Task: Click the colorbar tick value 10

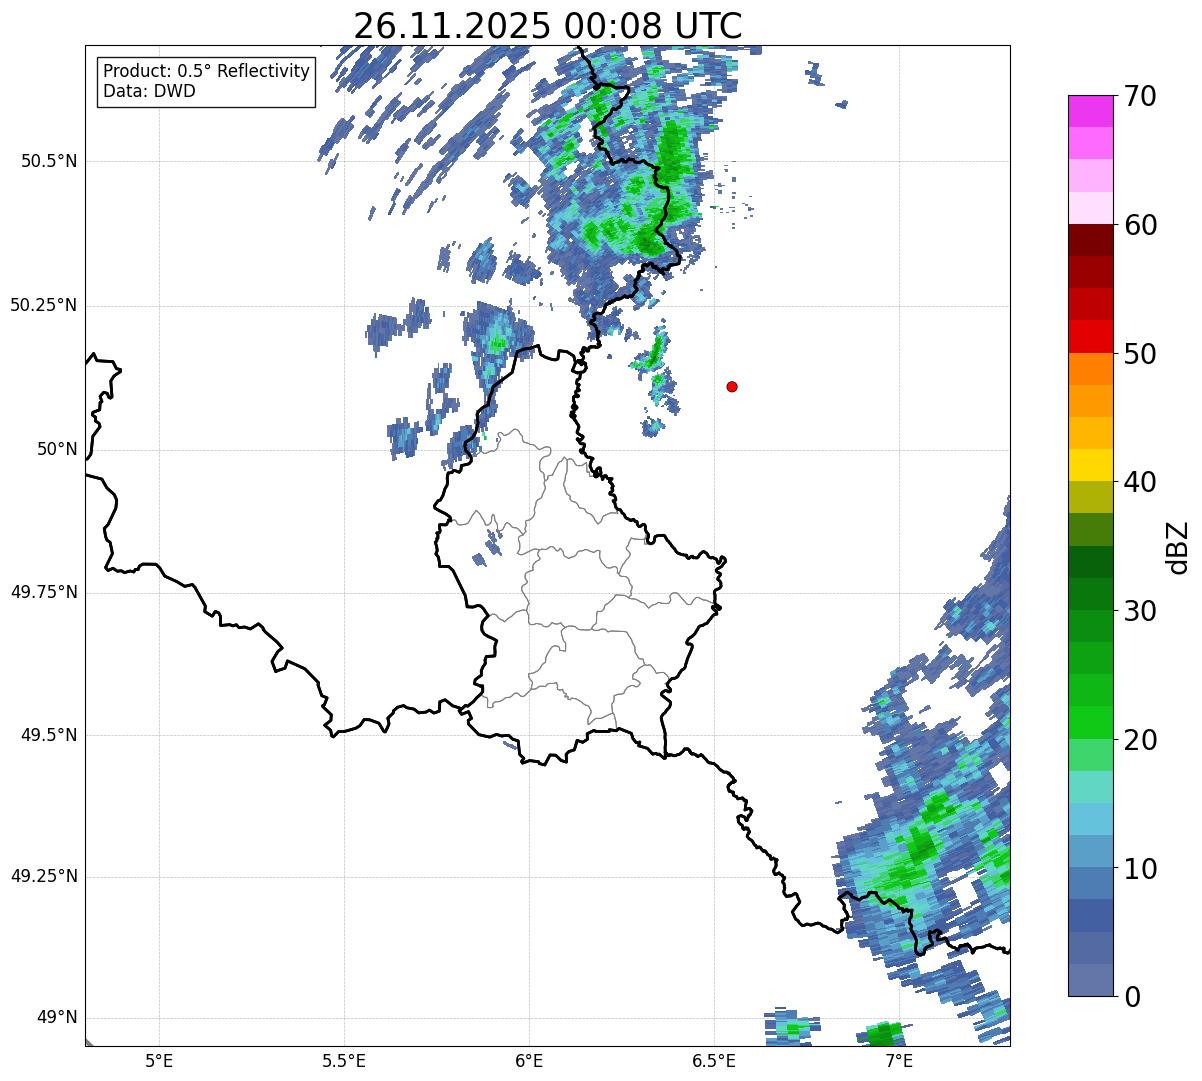Action: click(x=1141, y=869)
